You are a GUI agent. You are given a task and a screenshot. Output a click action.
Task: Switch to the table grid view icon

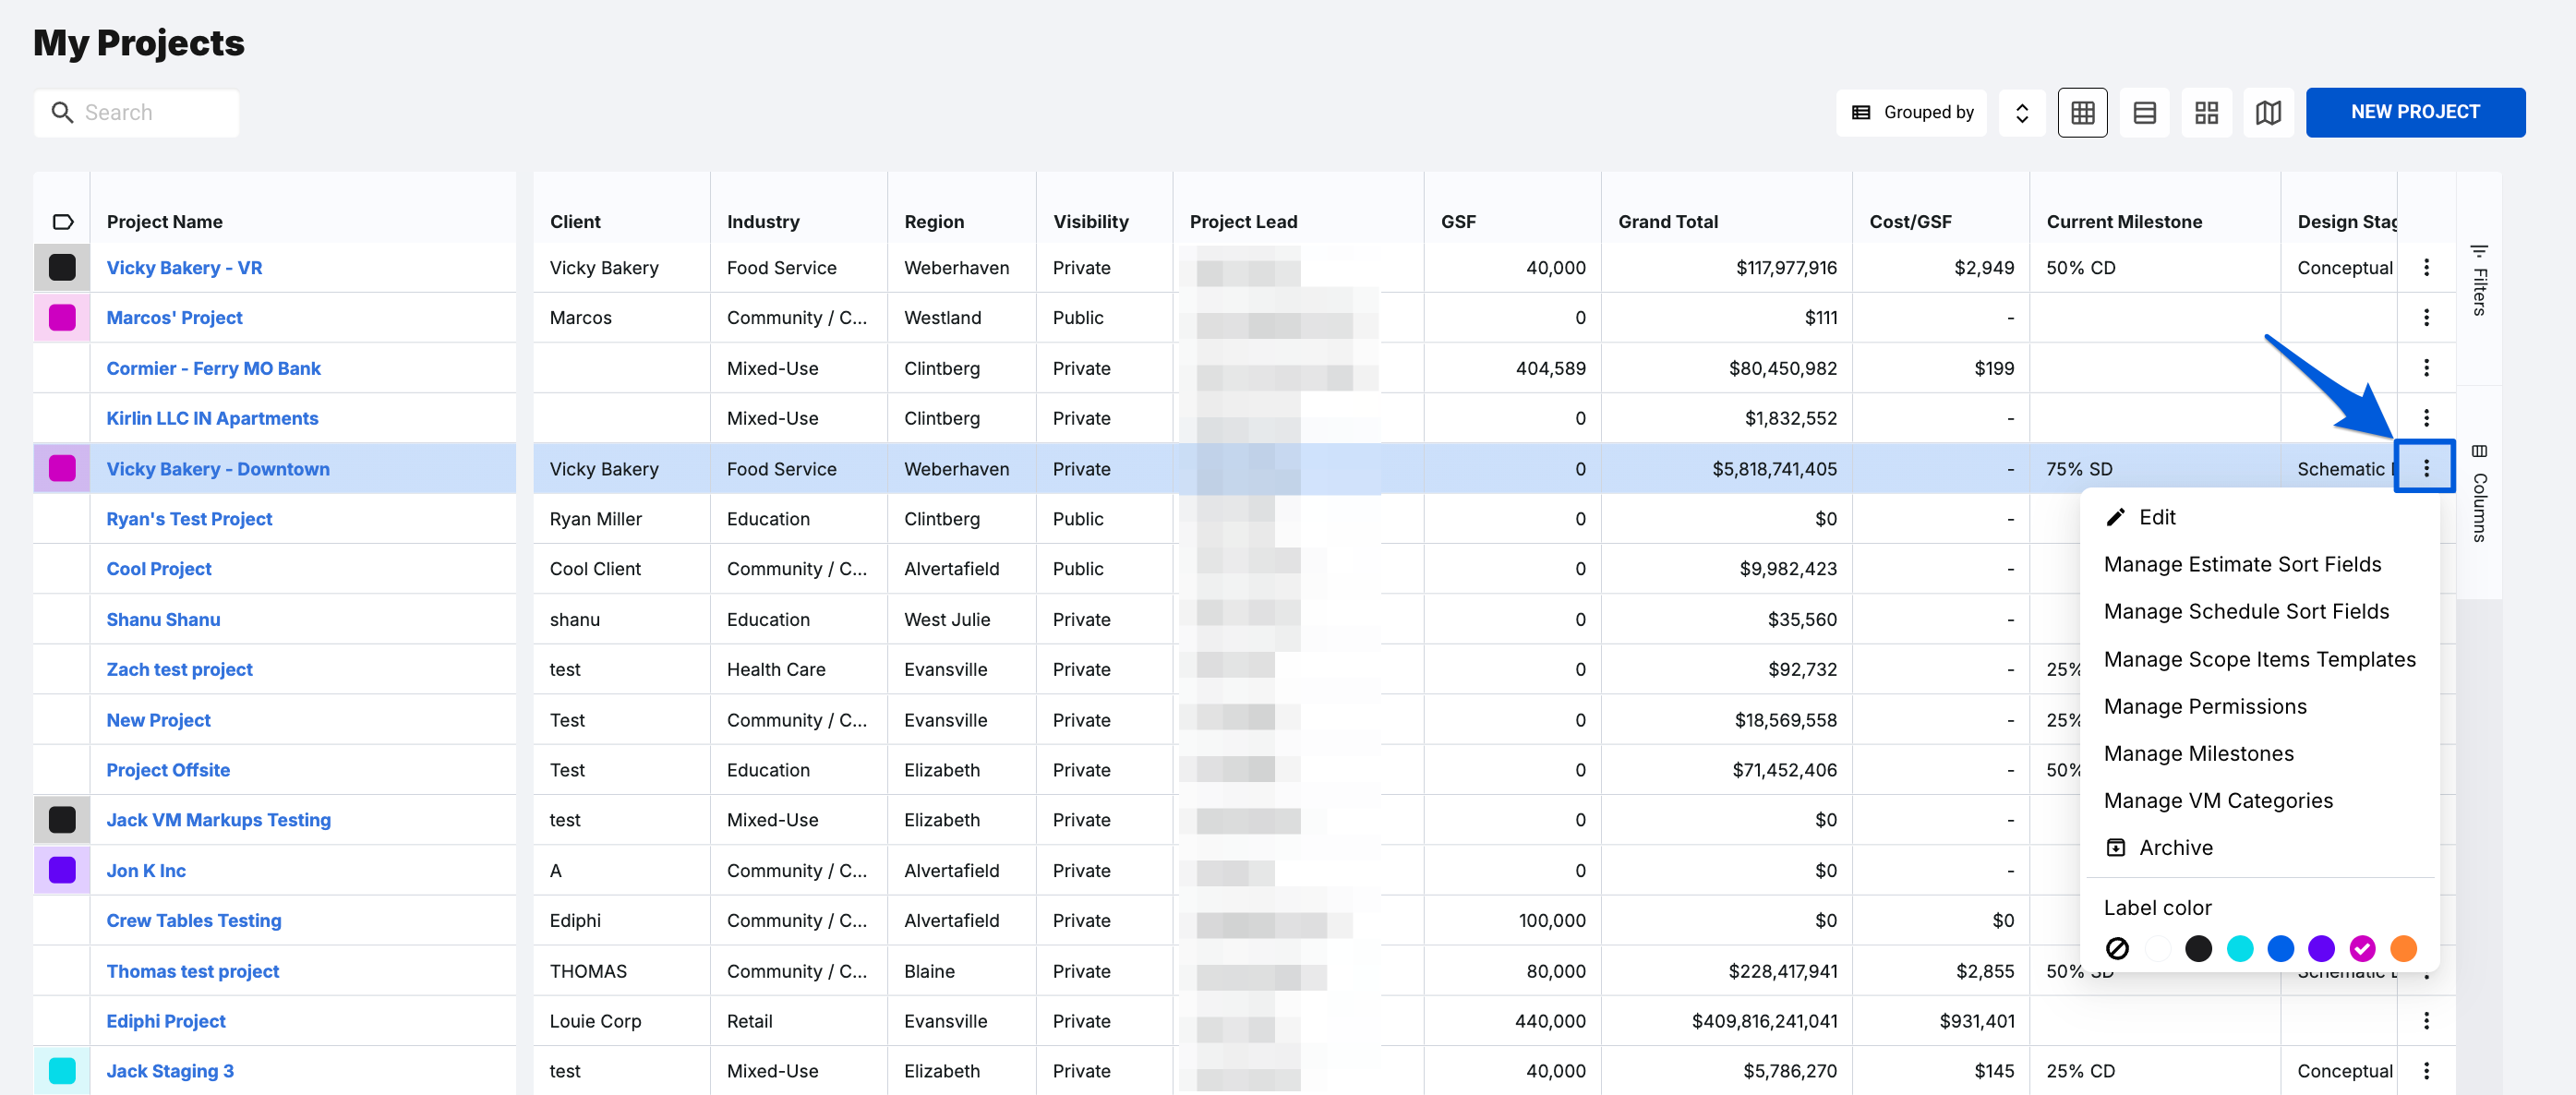(2082, 112)
